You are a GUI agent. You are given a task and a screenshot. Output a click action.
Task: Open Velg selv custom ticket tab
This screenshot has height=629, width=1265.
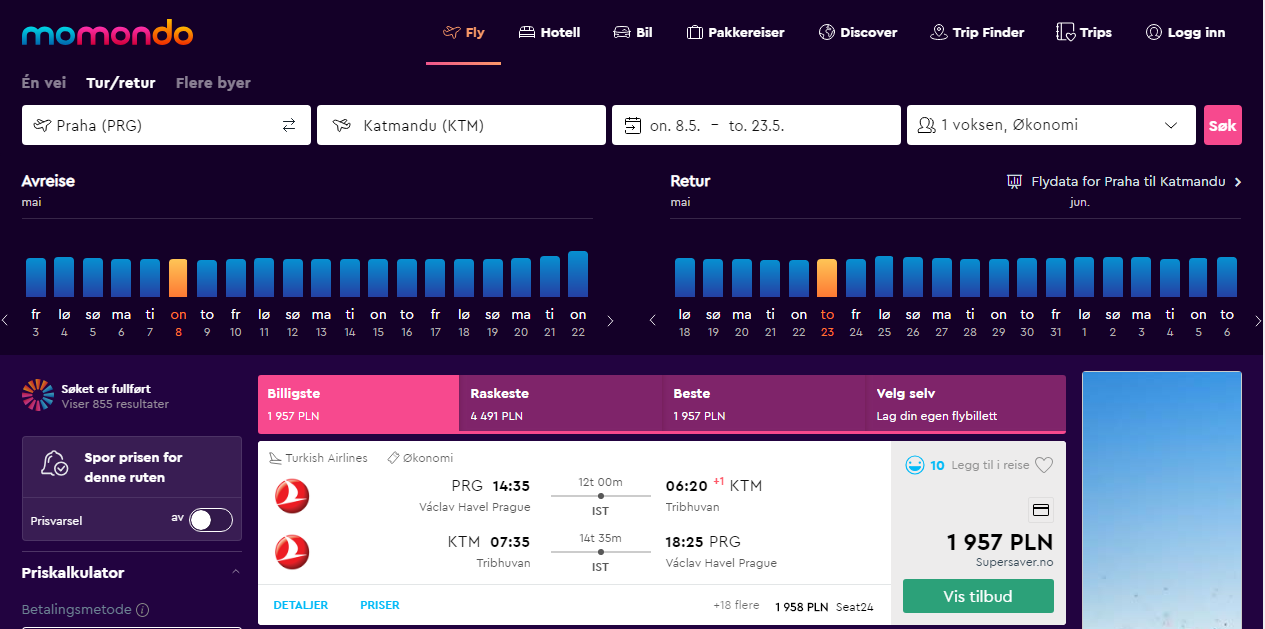tap(966, 404)
